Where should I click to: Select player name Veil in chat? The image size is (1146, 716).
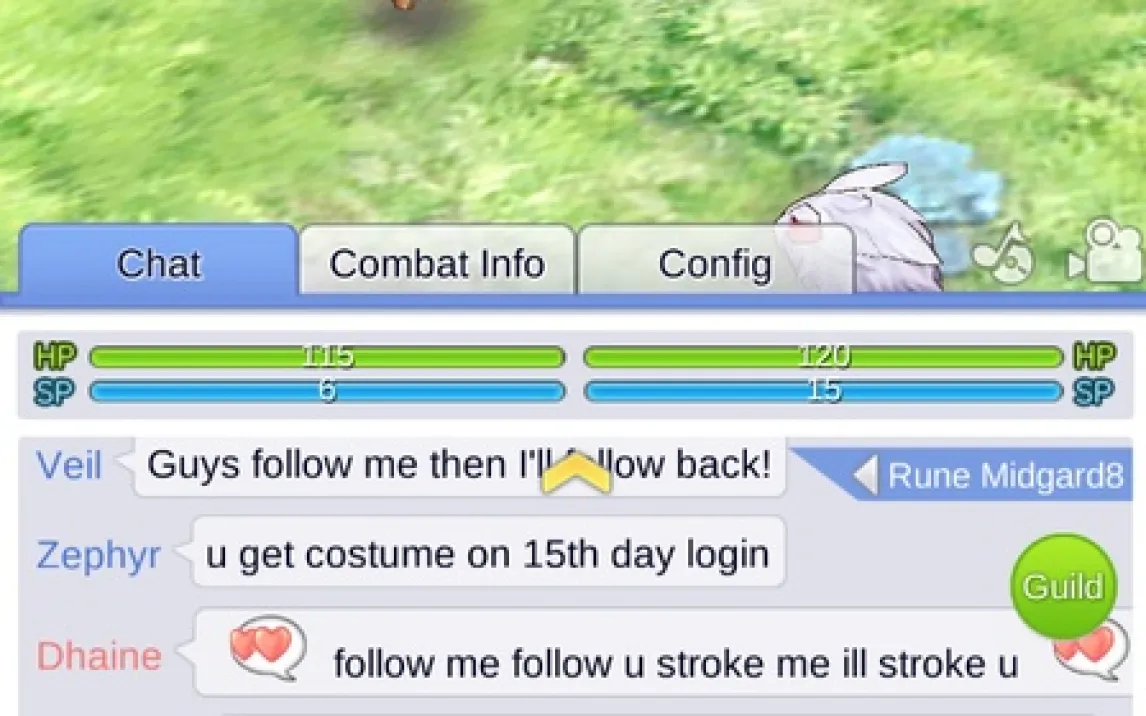point(69,465)
